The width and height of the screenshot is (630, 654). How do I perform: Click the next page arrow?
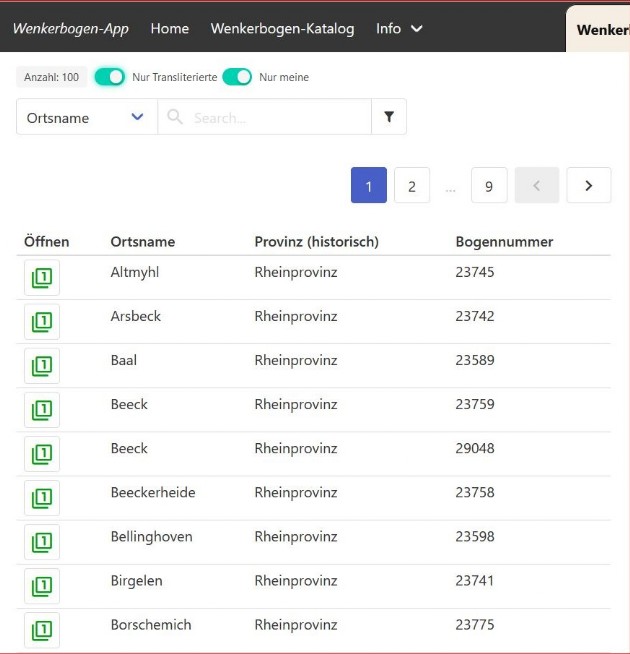pos(589,185)
